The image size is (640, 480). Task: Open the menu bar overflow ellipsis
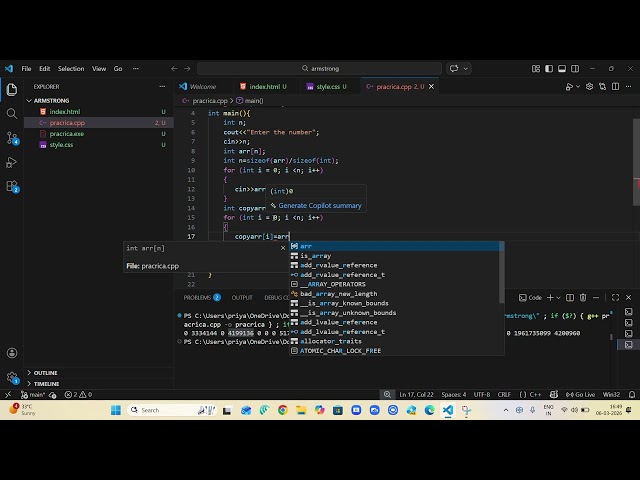pos(136,69)
